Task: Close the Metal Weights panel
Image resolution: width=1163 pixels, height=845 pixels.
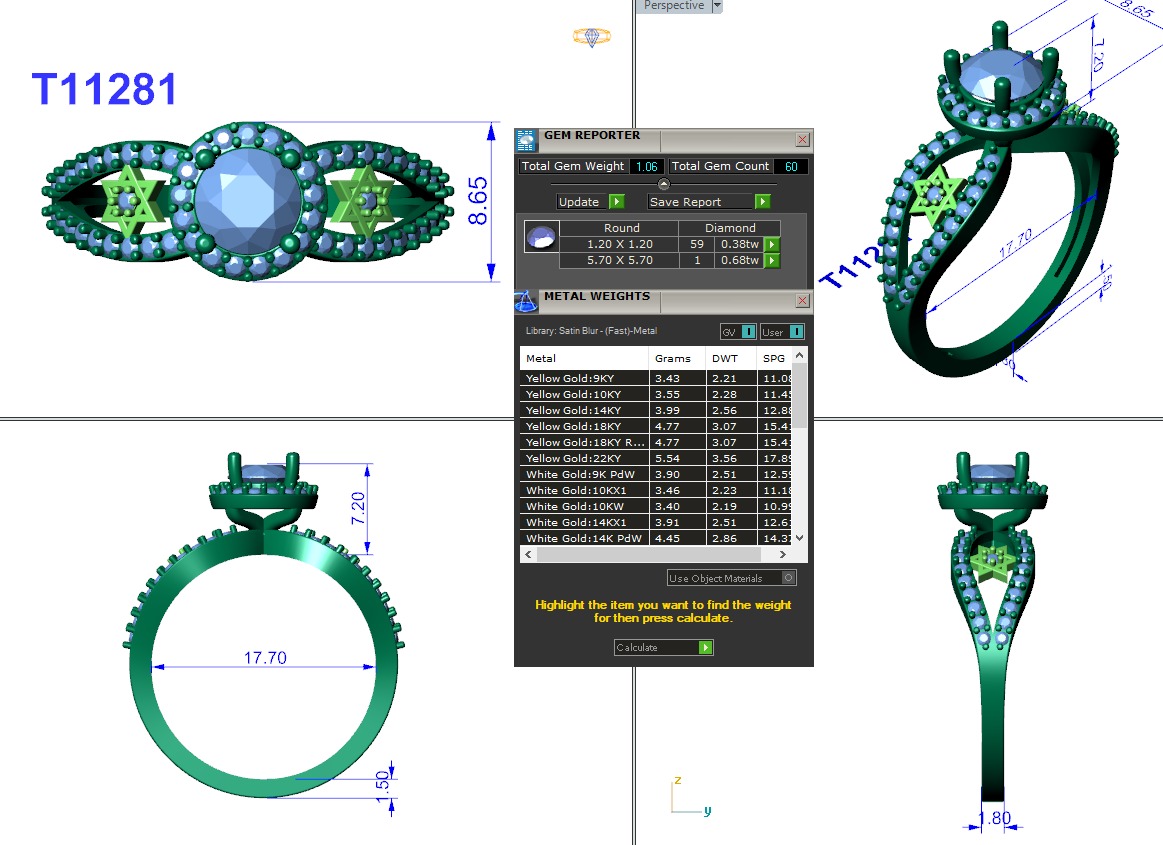Action: [802, 300]
